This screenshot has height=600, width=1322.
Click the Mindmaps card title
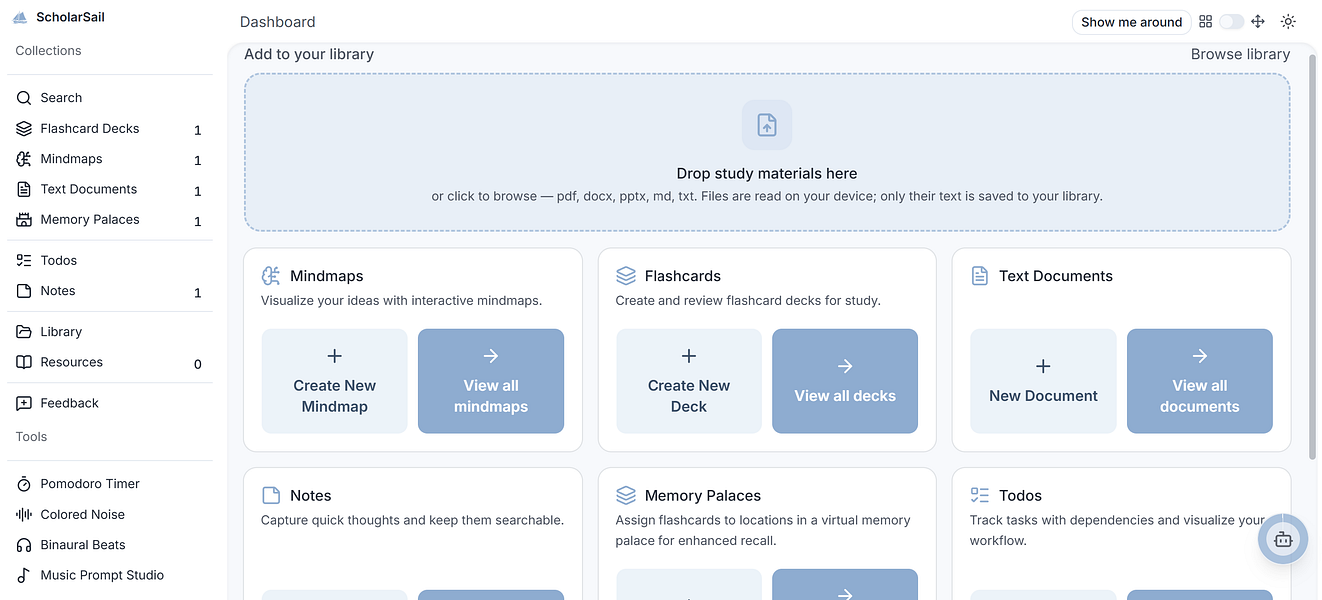[x=327, y=276]
